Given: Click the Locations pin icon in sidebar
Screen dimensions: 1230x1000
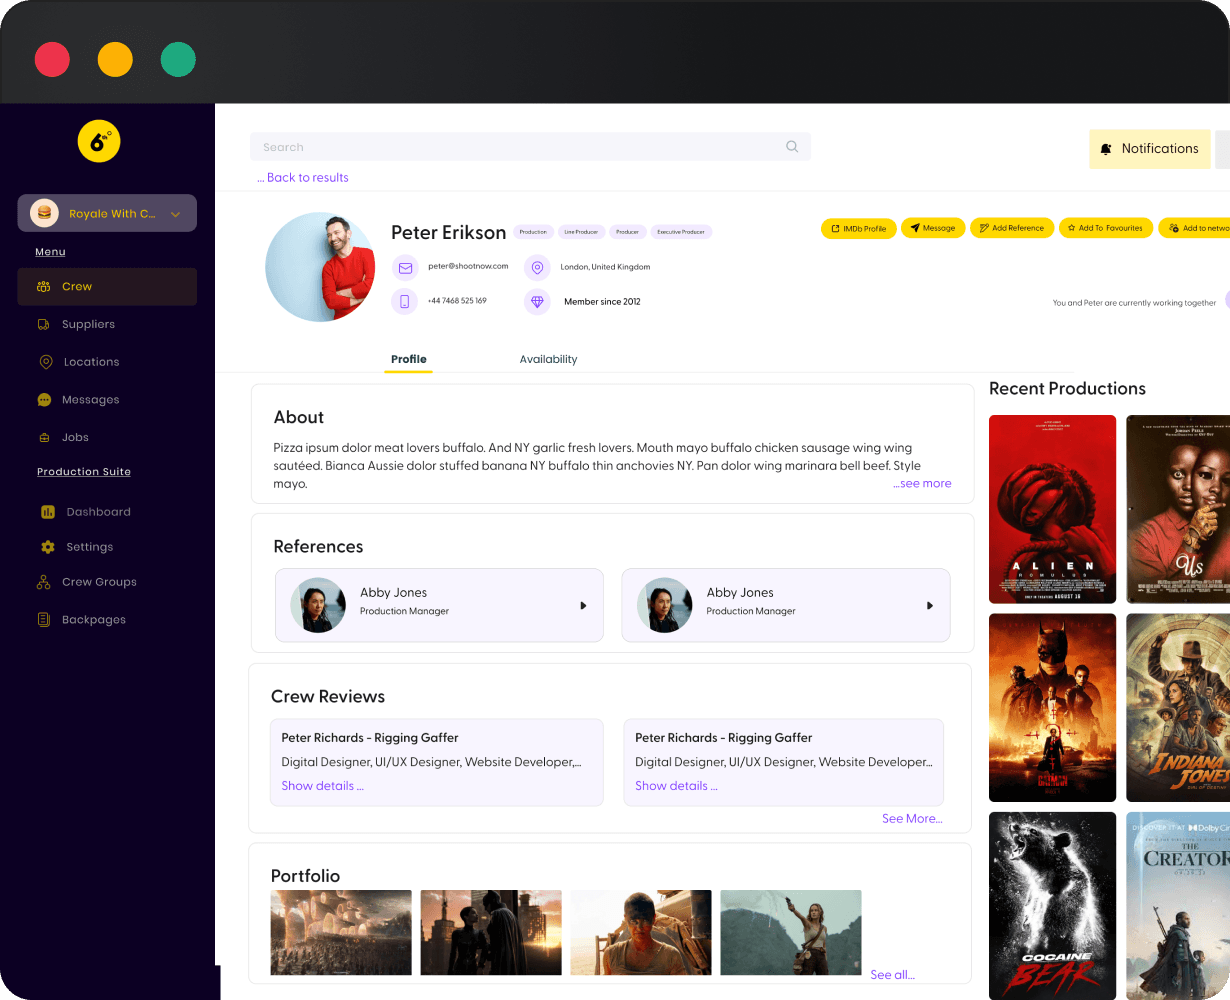Looking at the screenshot, I should point(45,362).
